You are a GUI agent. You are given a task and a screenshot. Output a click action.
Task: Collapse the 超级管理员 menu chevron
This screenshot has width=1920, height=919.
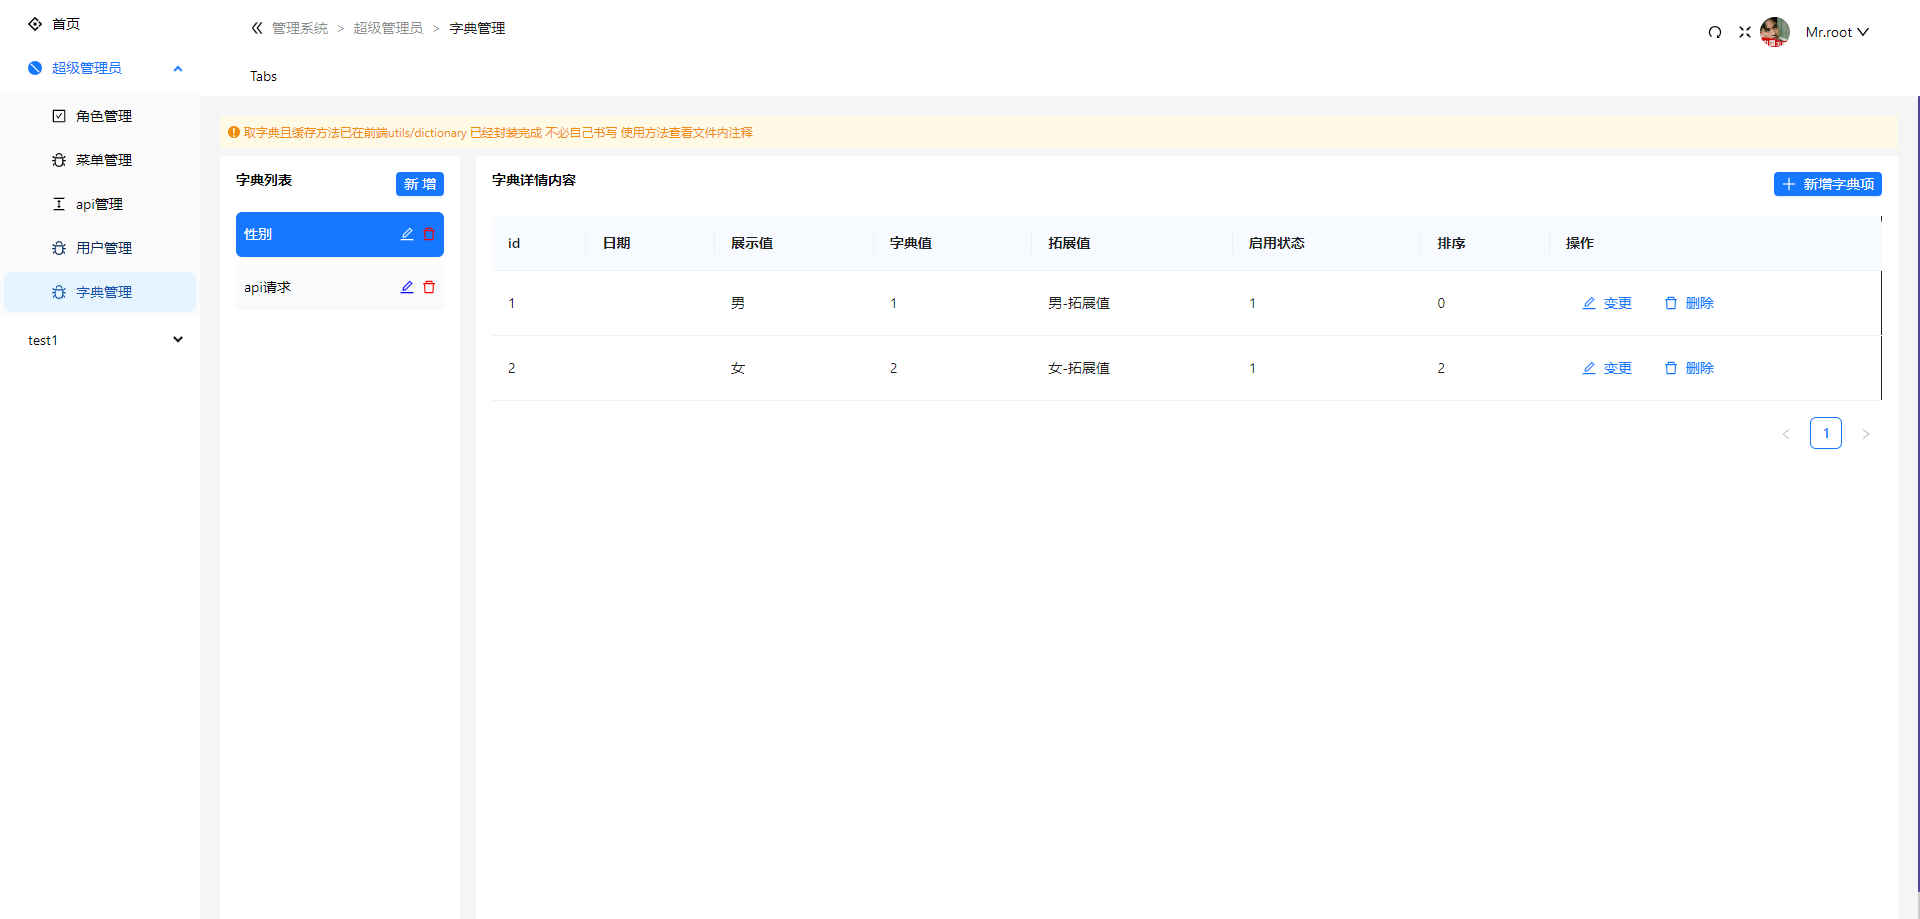click(x=178, y=68)
